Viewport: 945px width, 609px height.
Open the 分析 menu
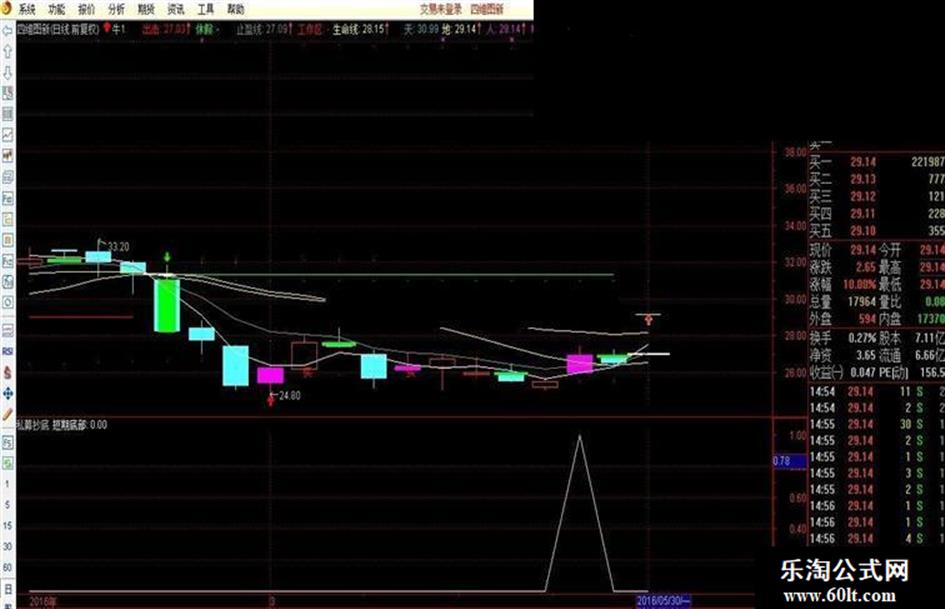pyautogui.click(x=116, y=9)
